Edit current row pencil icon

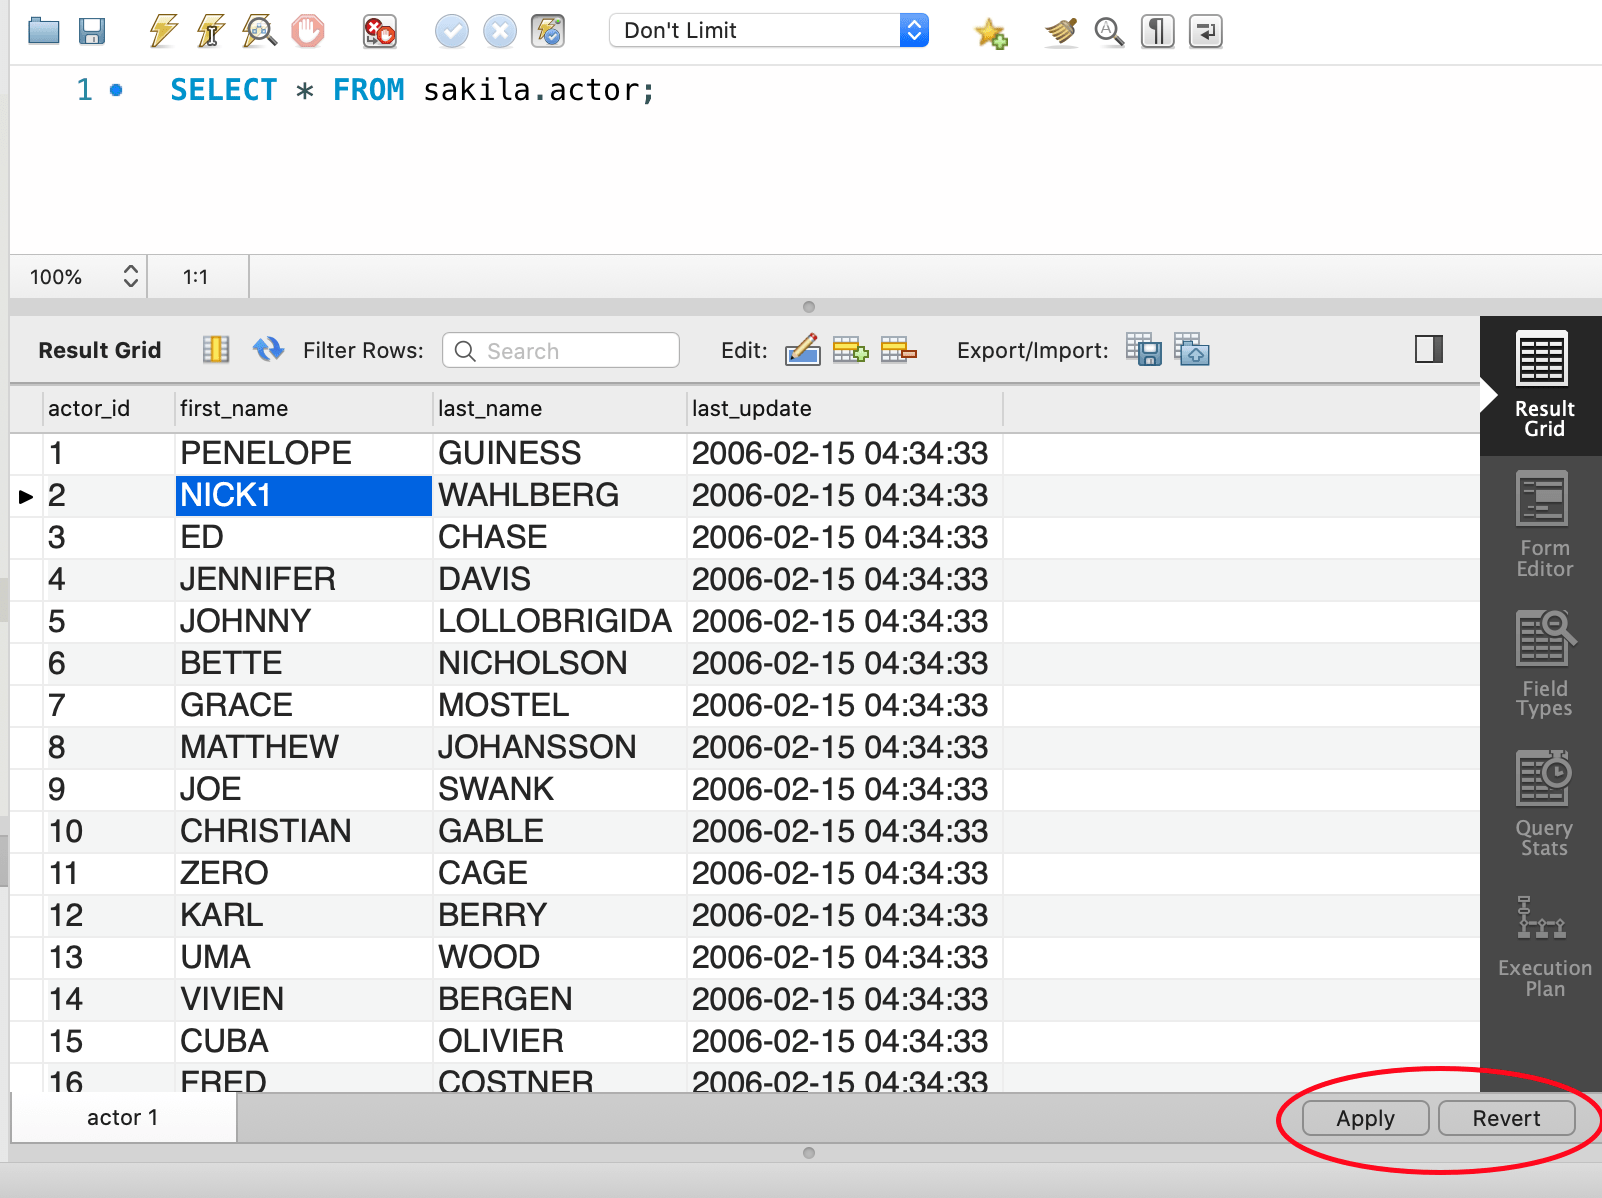tap(802, 350)
